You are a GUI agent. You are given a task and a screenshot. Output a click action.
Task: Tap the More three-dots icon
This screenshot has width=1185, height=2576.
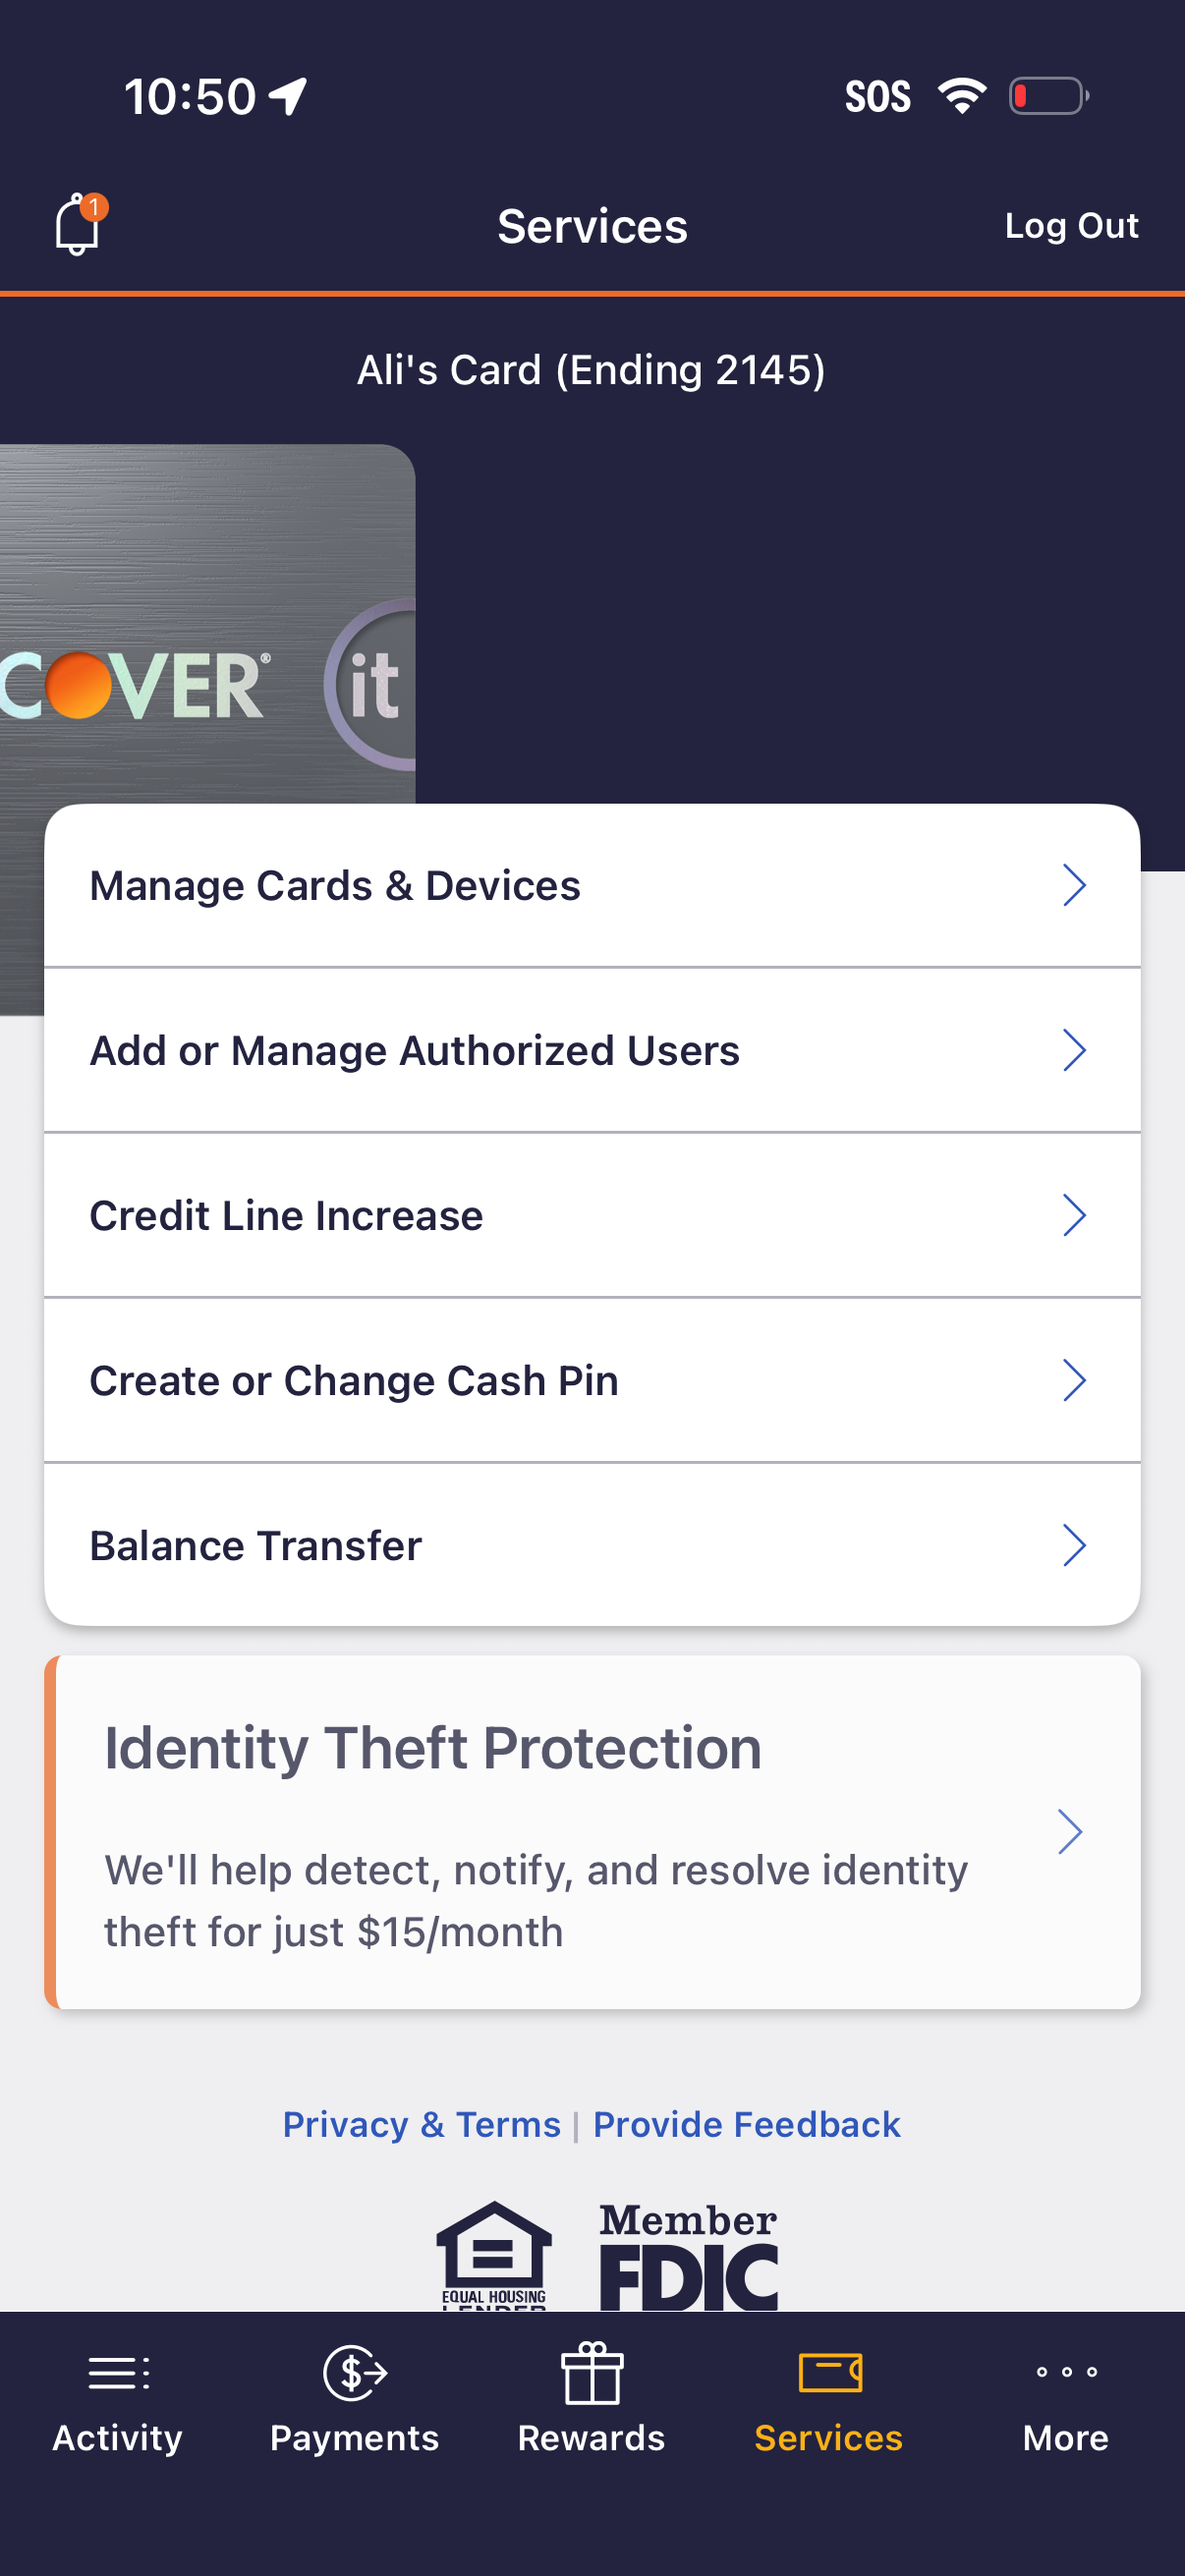1066,2372
